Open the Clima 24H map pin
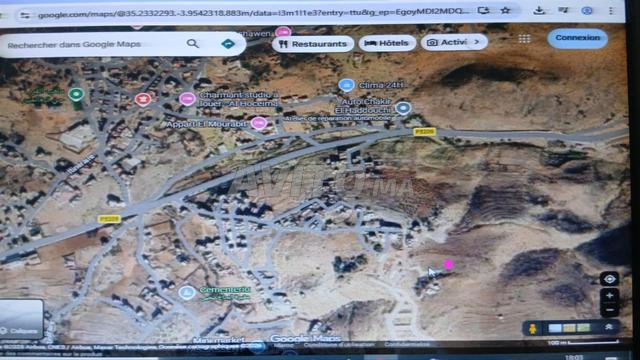 click(x=346, y=85)
